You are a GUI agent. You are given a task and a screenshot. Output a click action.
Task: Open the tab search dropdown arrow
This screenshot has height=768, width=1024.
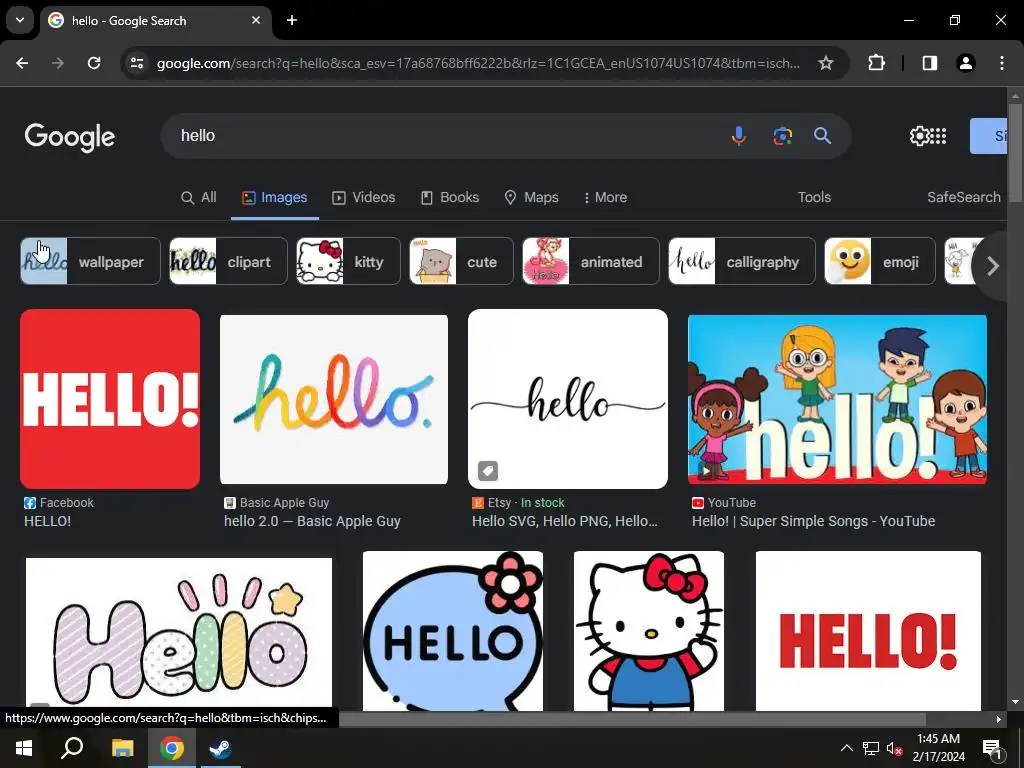point(20,20)
